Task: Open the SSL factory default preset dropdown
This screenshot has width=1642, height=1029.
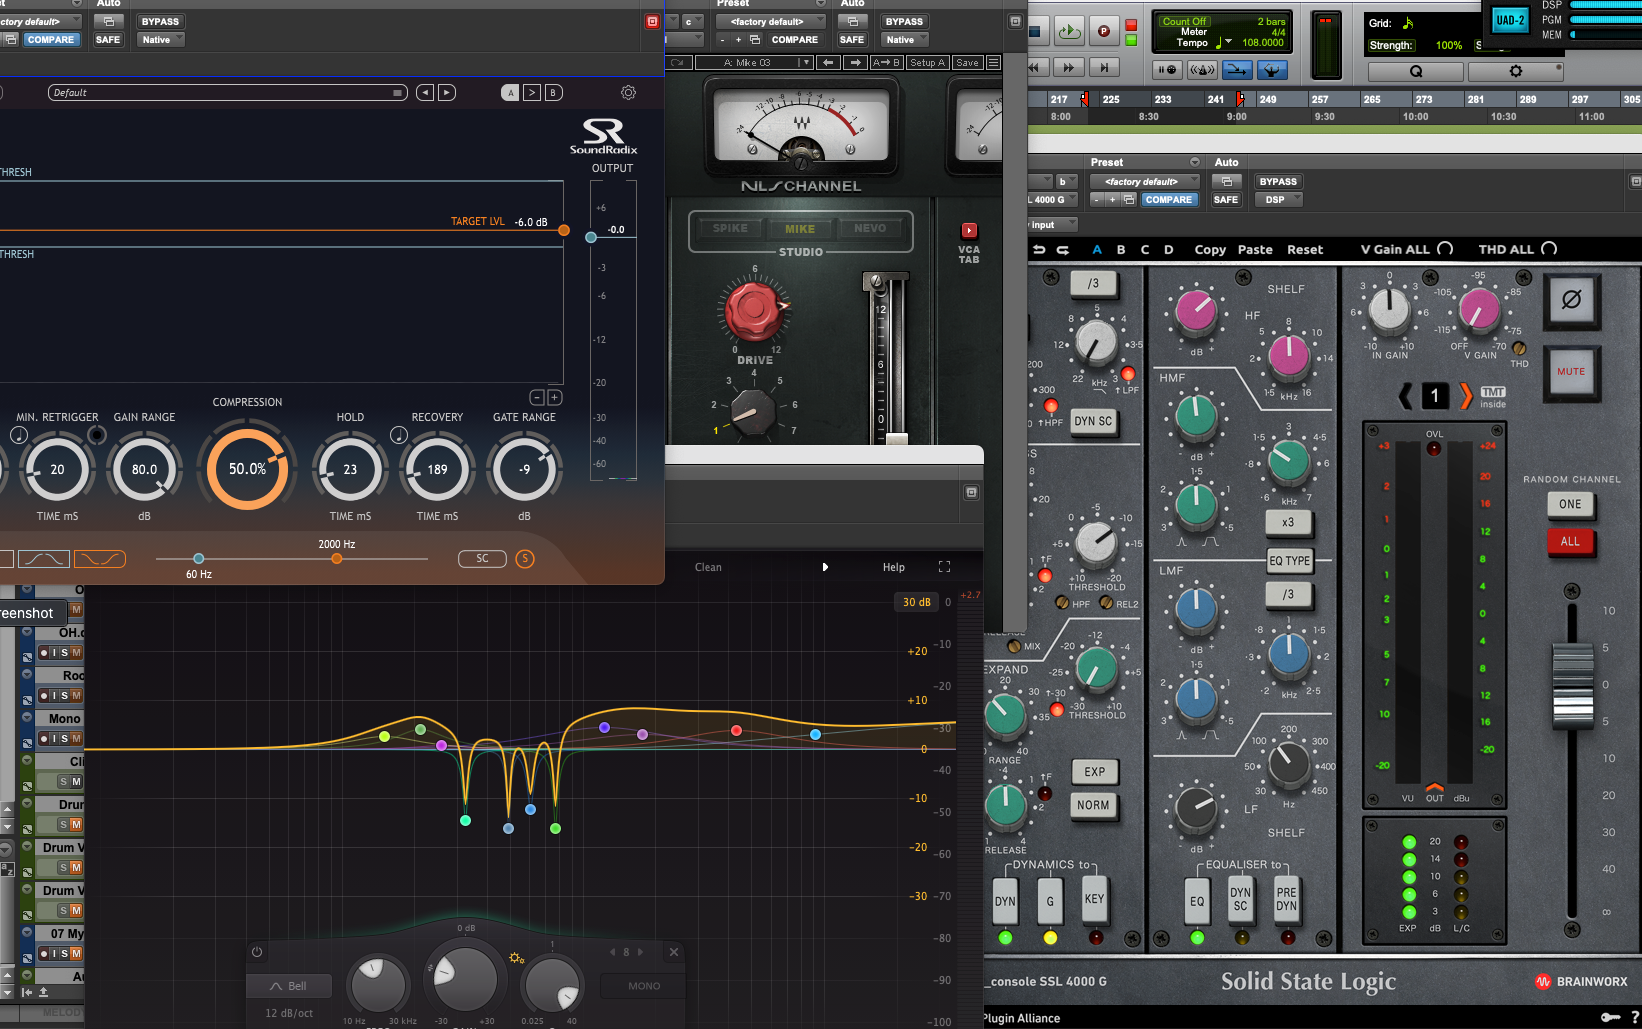Action: (1145, 182)
